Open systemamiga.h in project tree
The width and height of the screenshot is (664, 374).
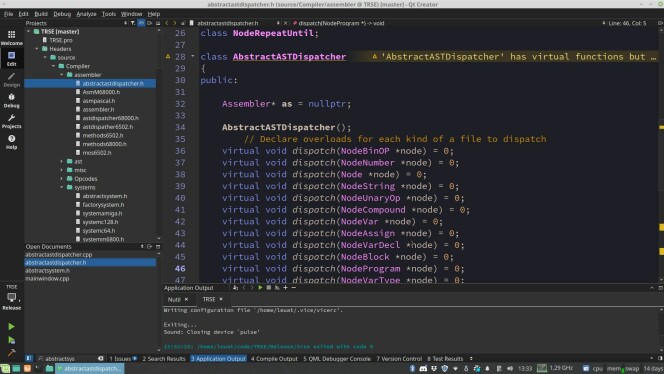102,213
